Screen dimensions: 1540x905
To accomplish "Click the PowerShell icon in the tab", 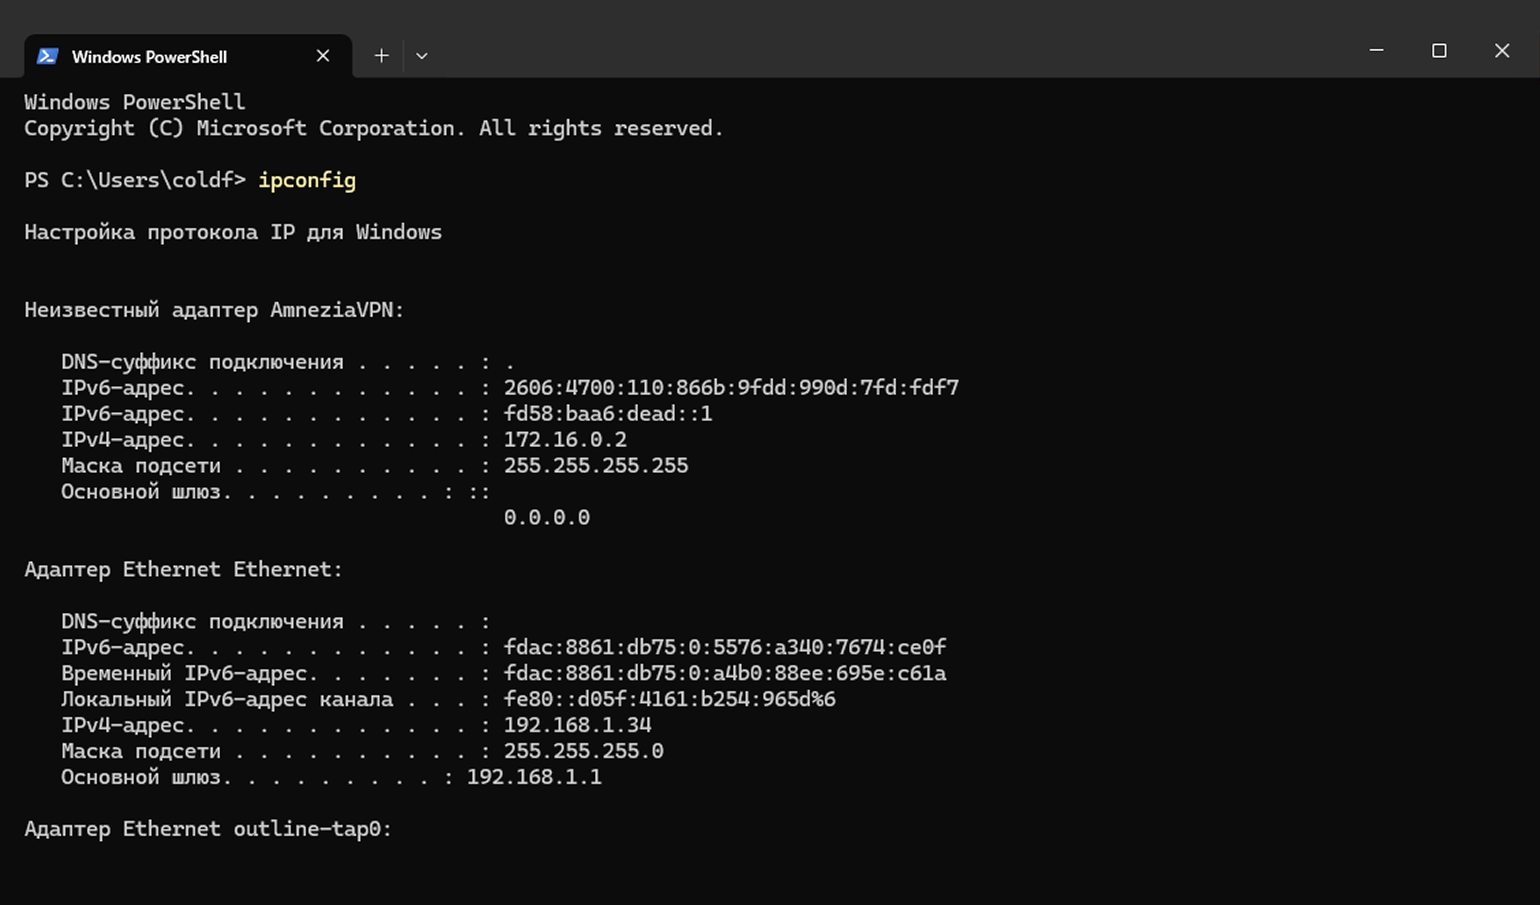I will tap(47, 56).
